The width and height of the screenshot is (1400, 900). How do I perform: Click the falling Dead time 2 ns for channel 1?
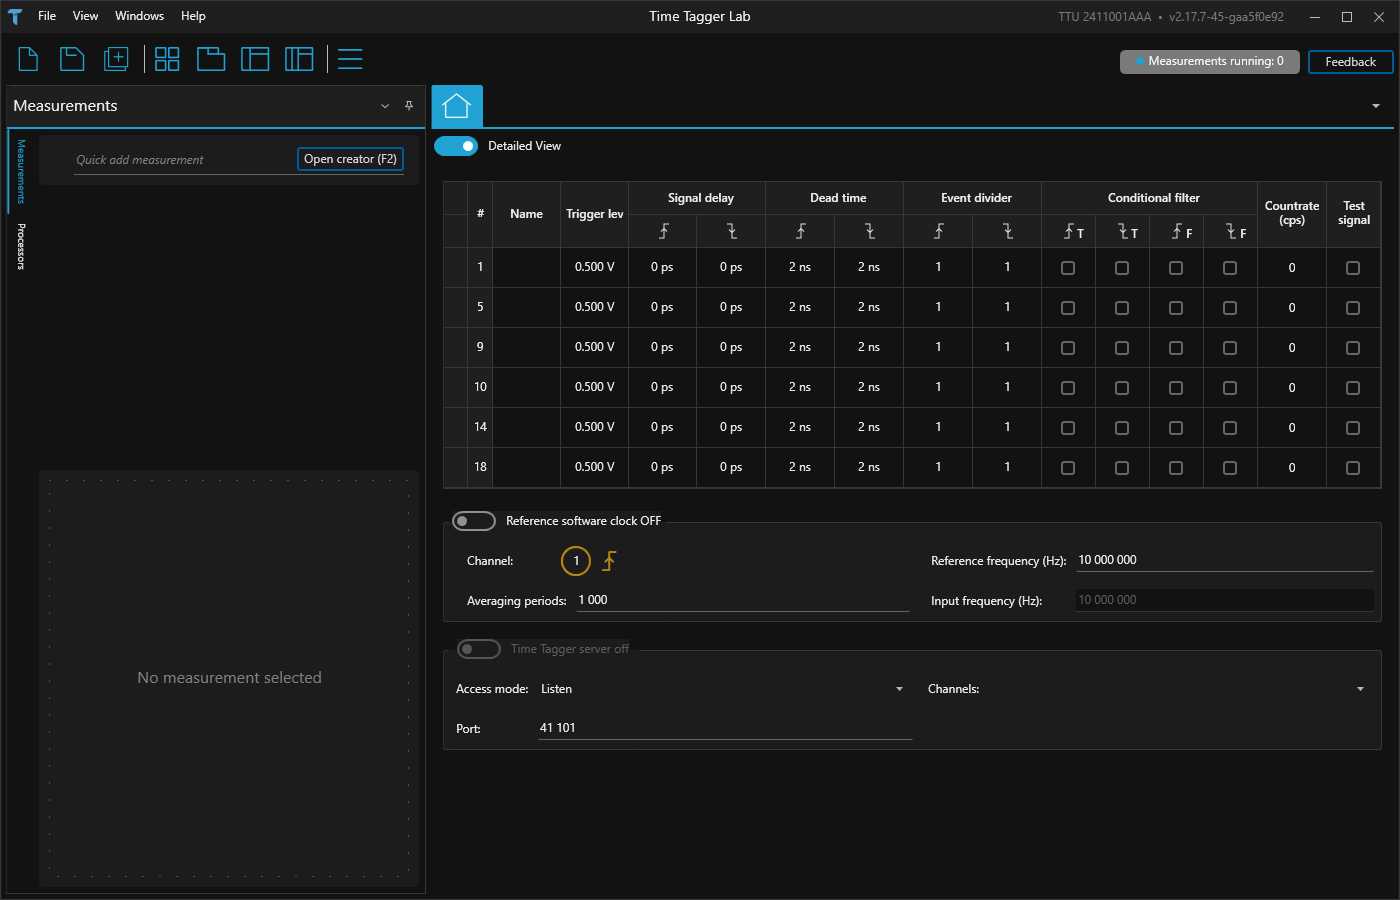click(869, 267)
